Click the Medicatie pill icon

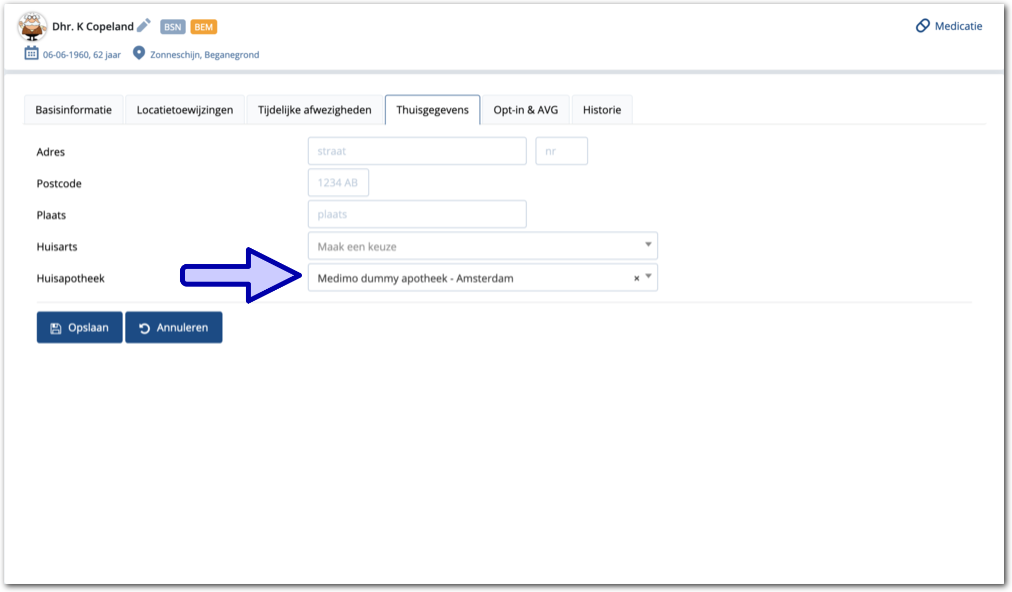coord(922,26)
